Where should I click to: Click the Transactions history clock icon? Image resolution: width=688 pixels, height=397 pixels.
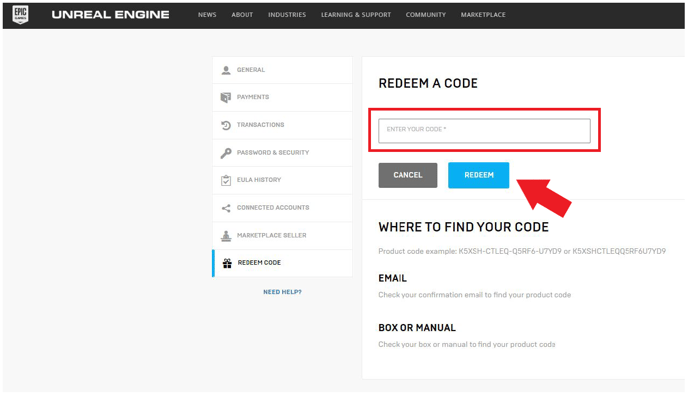(x=226, y=125)
